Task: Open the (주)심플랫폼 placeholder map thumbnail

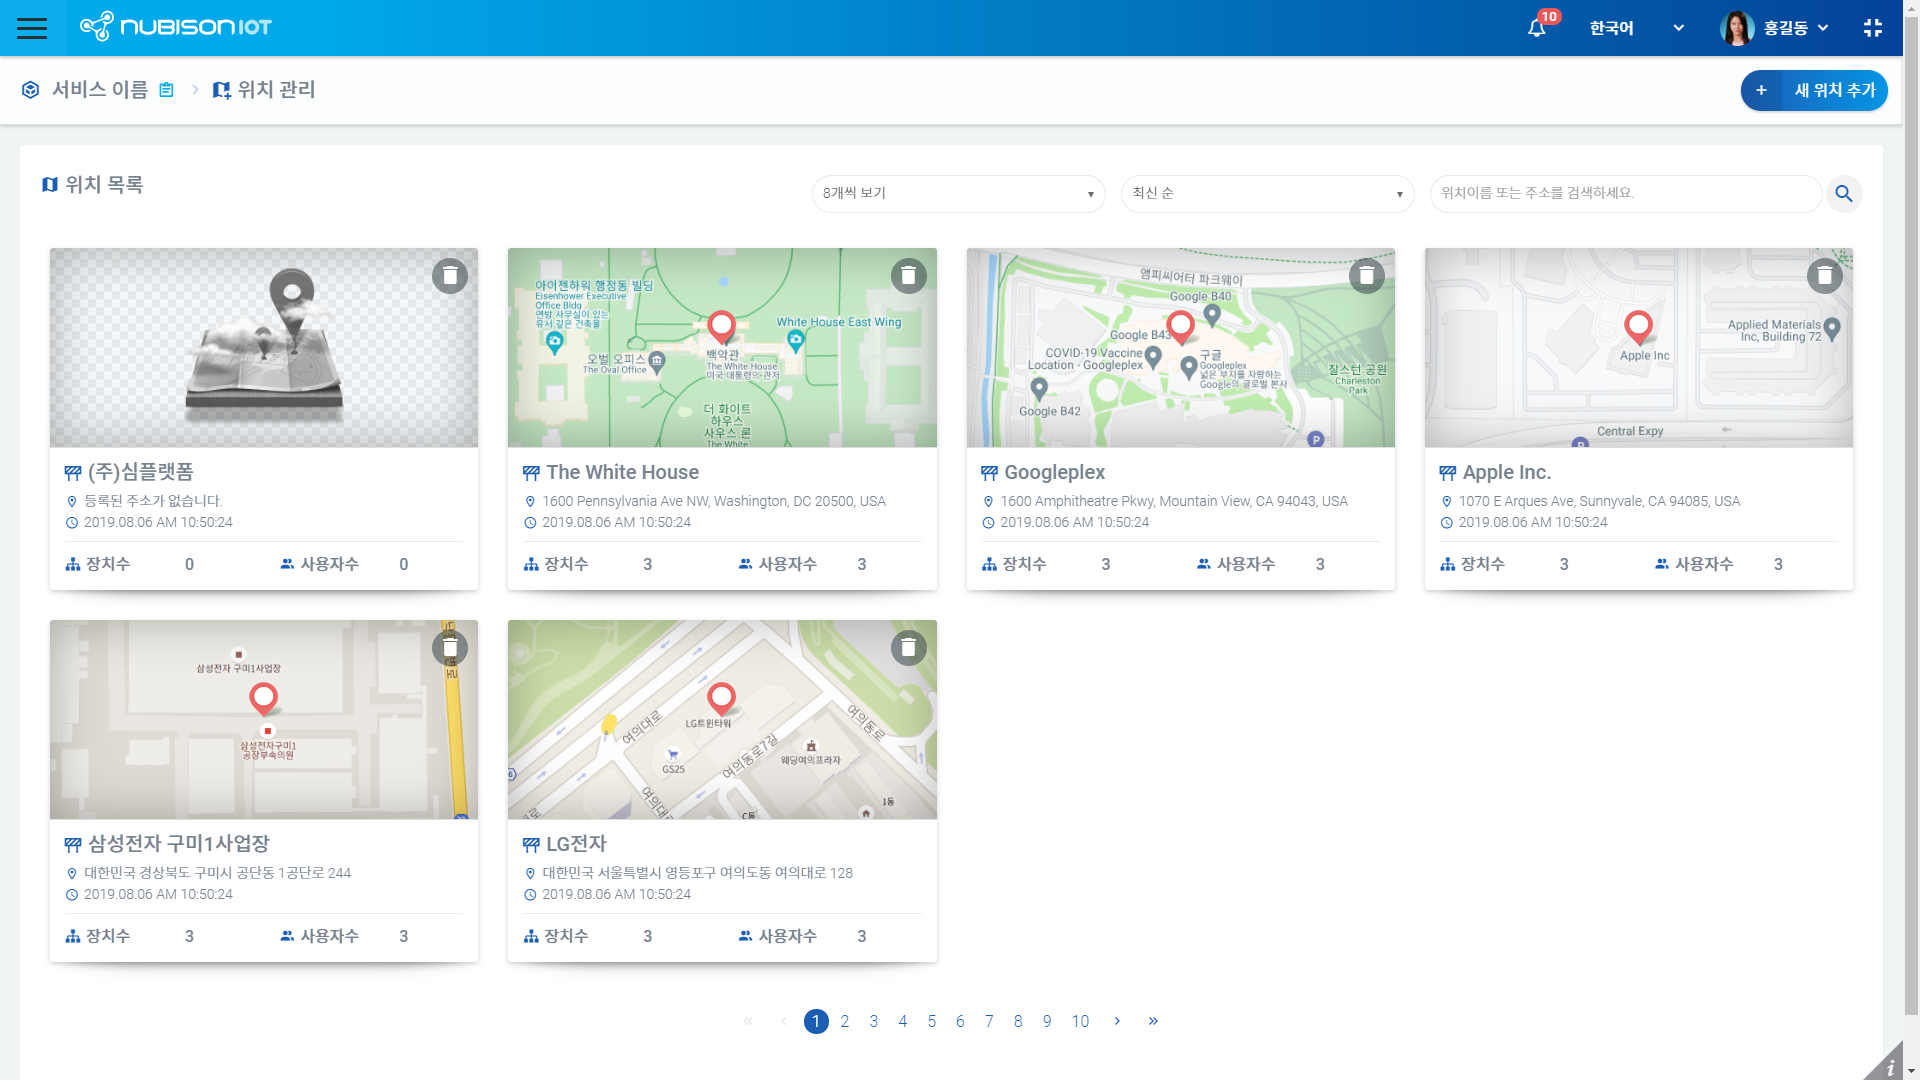Action: tap(264, 348)
